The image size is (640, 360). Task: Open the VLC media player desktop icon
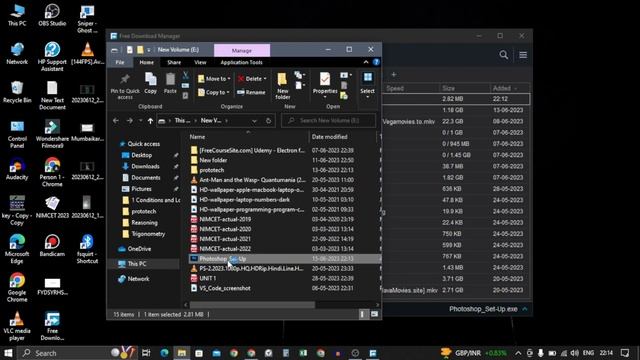pyautogui.click(x=17, y=326)
